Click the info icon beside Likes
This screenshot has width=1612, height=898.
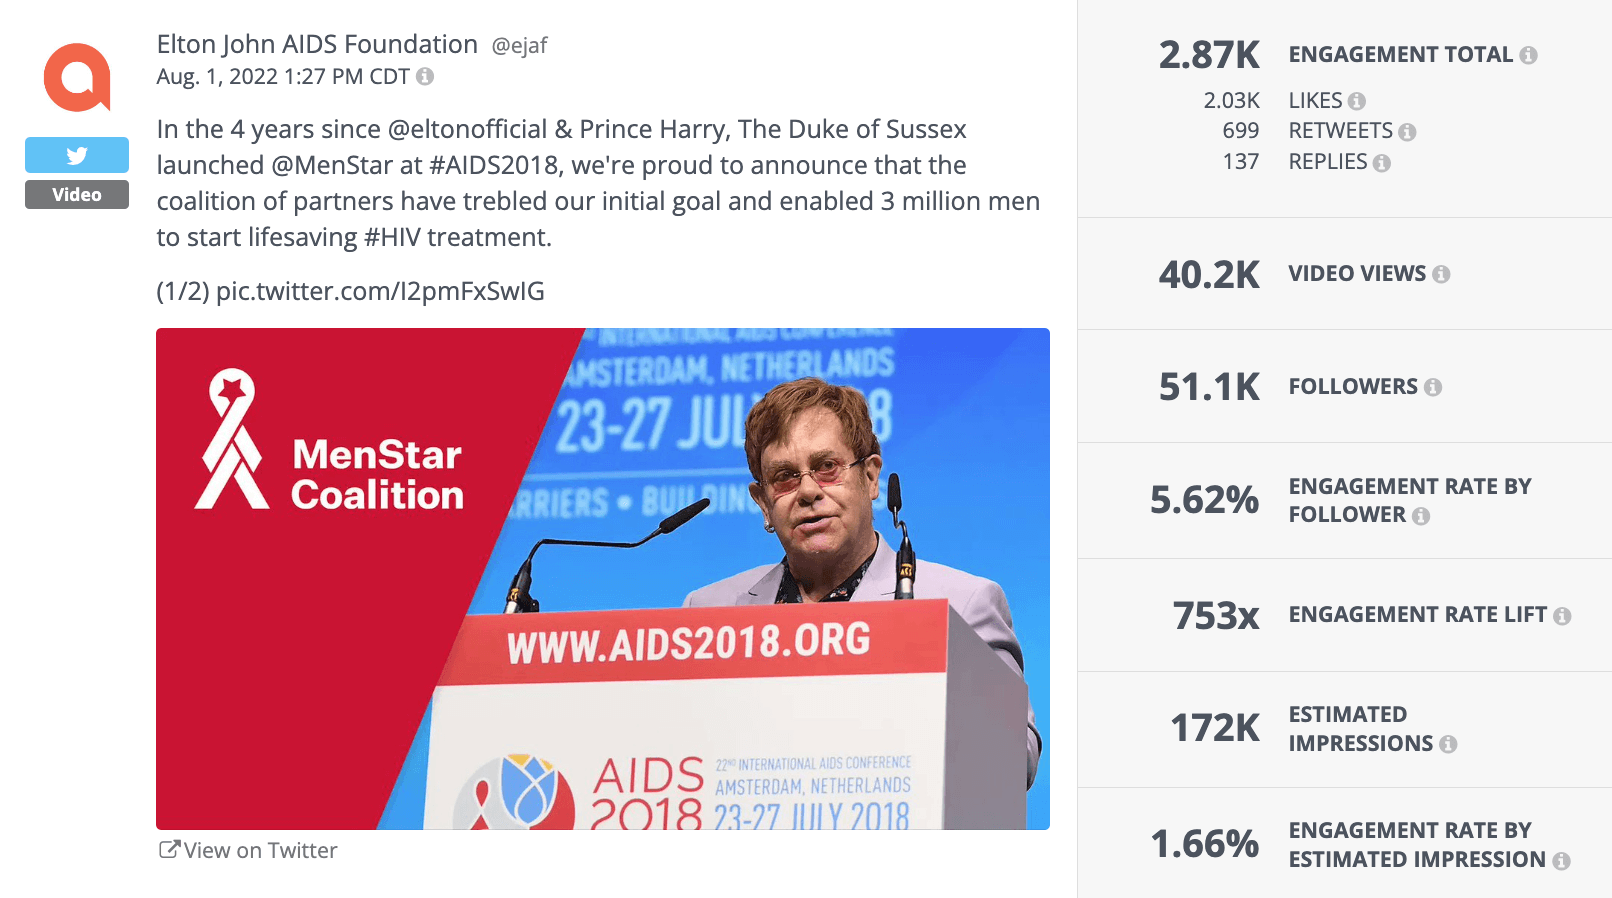click(x=1356, y=101)
